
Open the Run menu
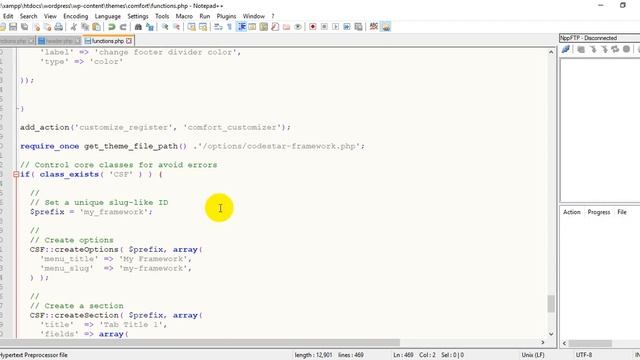coord(204,16)
